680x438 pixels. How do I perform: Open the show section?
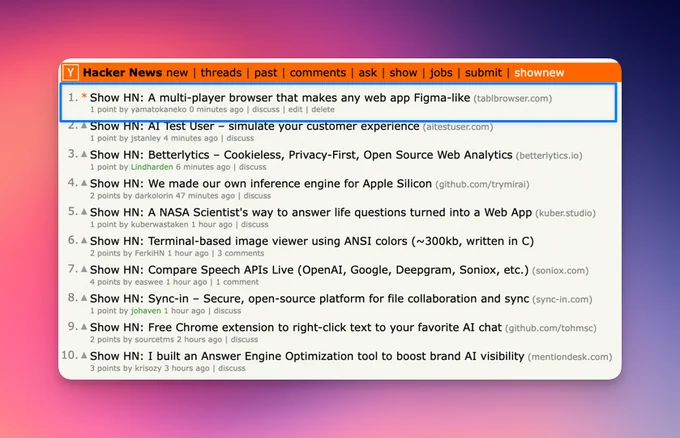tap(403, 72)
